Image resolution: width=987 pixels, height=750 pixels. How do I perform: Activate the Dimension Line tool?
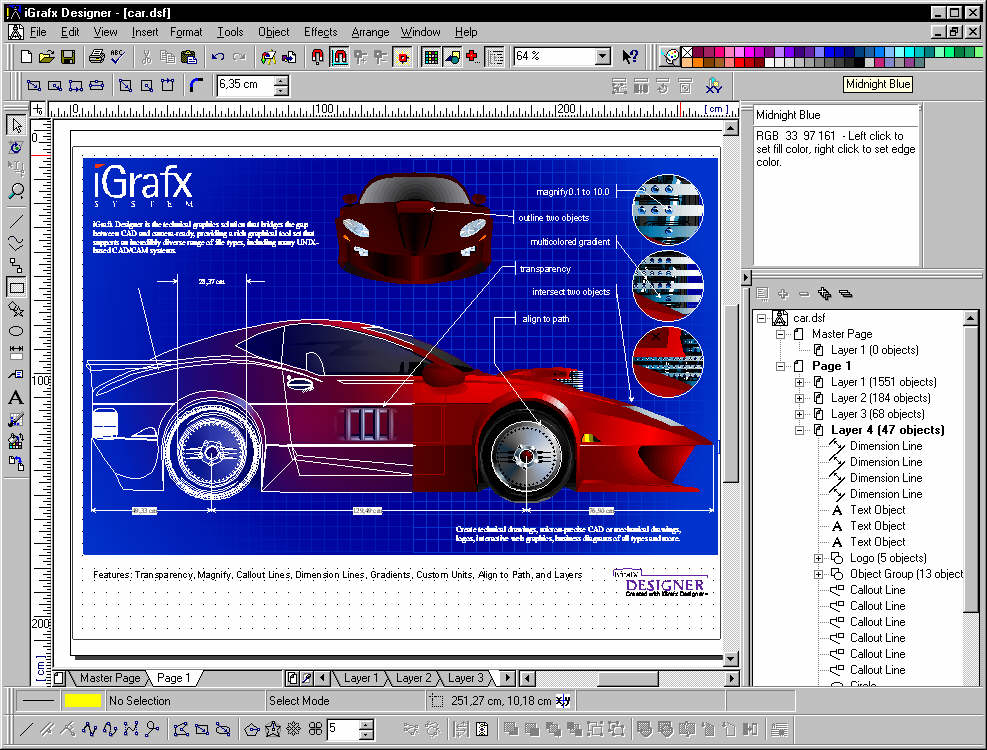pyautogui.click(x=16, y=352)
